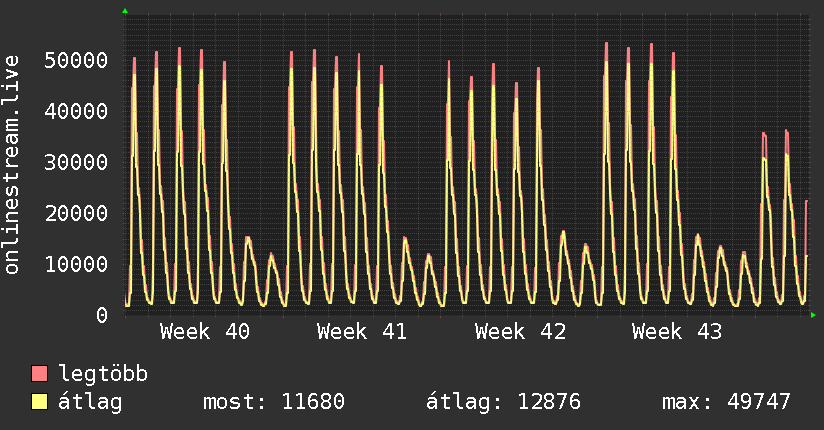Click the 30000 y-axis label
This screenshot has height=430, width=824.
click(76, 162)
